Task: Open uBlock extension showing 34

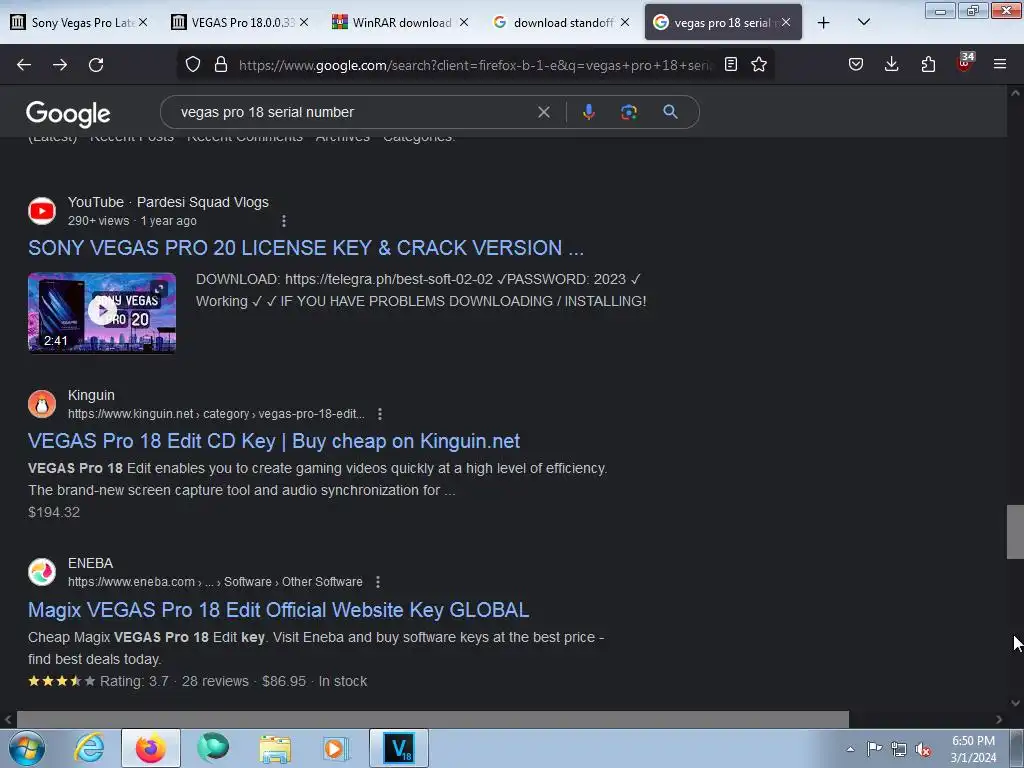Action: pyautogui.click(x=965, y=63)
